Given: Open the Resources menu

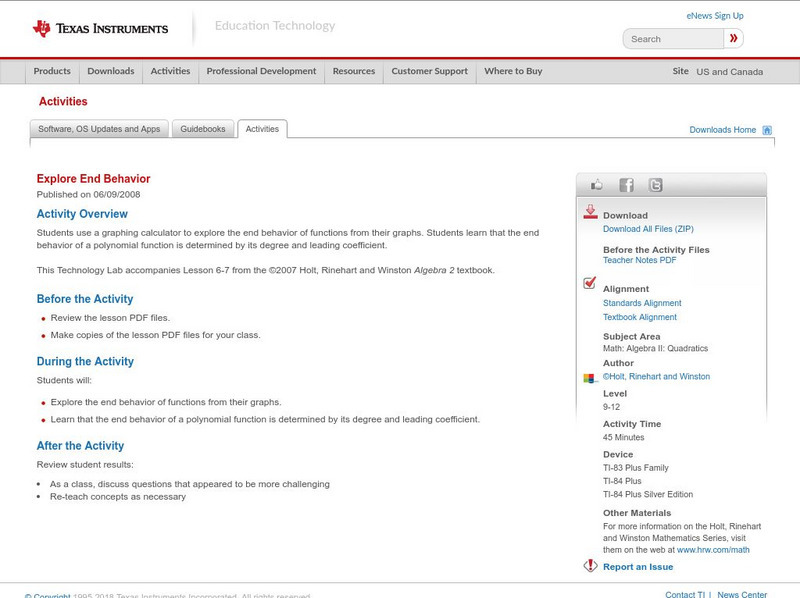Looking at the screenshot, I should click(x=354, y=71).
